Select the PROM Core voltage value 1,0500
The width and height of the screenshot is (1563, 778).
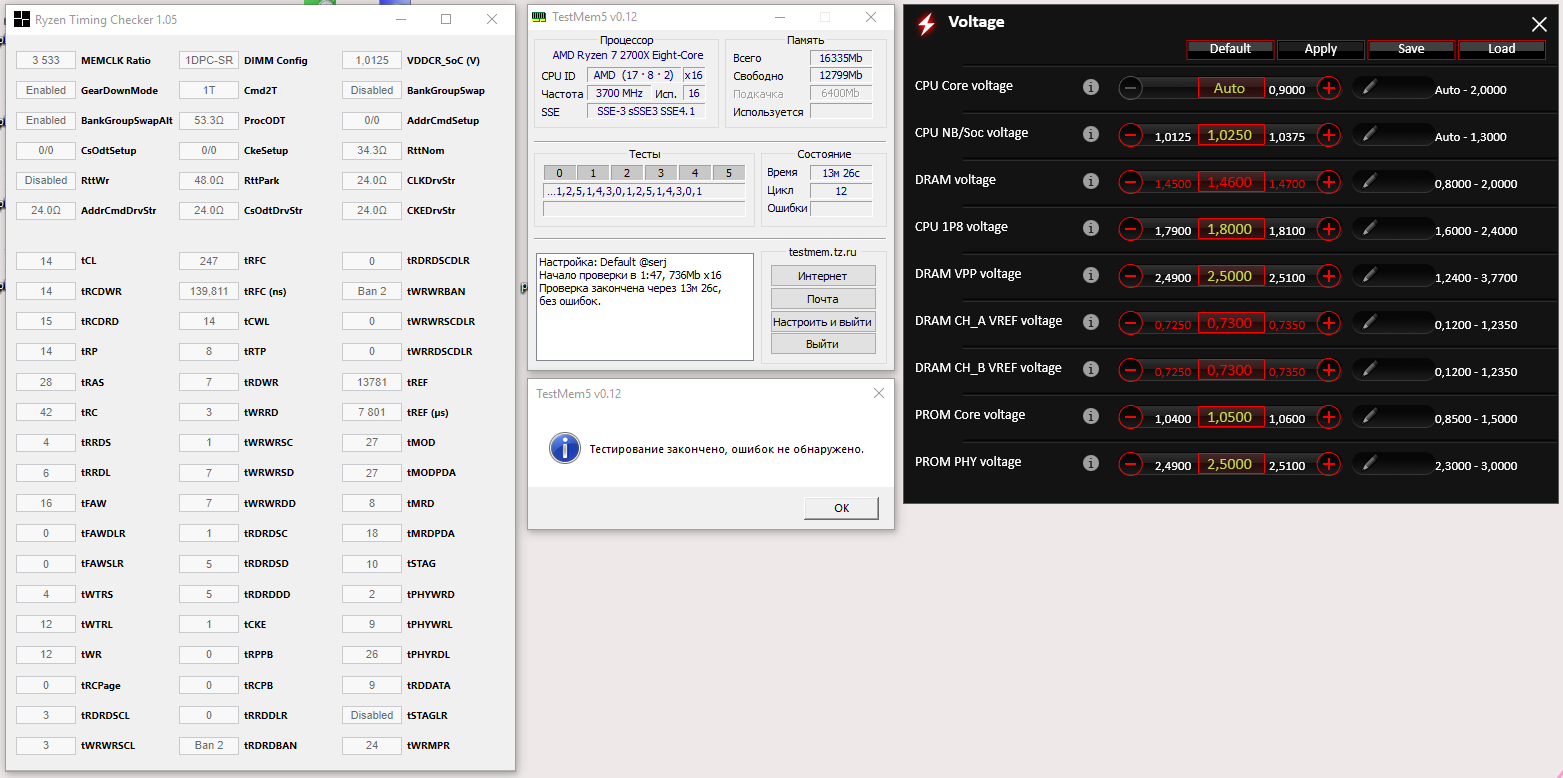1230,417
